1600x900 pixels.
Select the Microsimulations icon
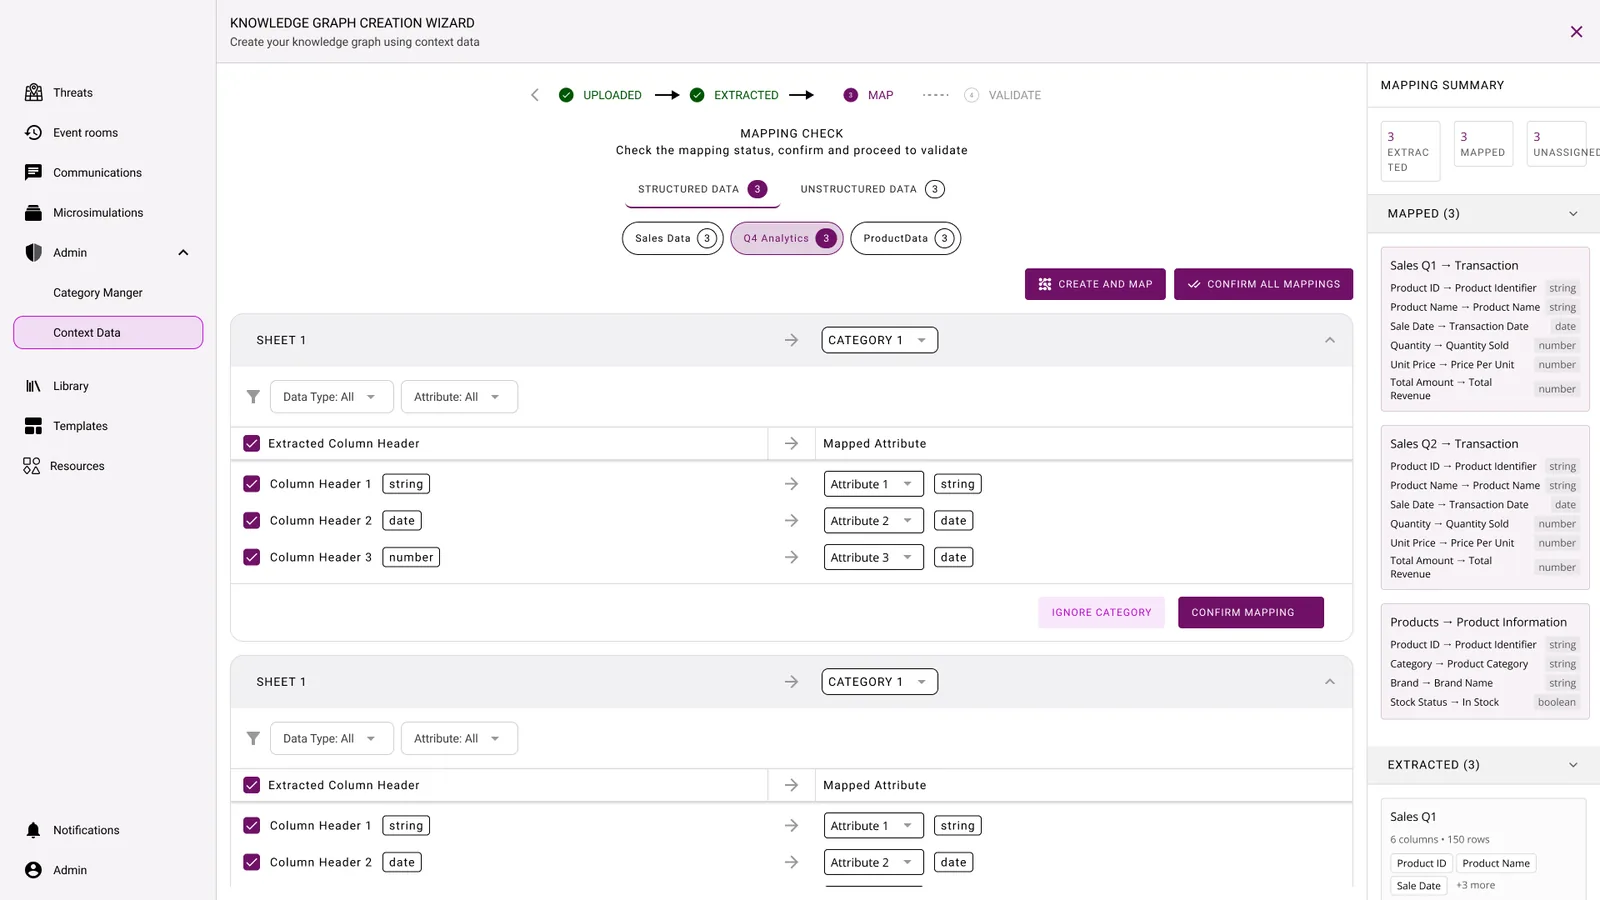coord(34,213)
